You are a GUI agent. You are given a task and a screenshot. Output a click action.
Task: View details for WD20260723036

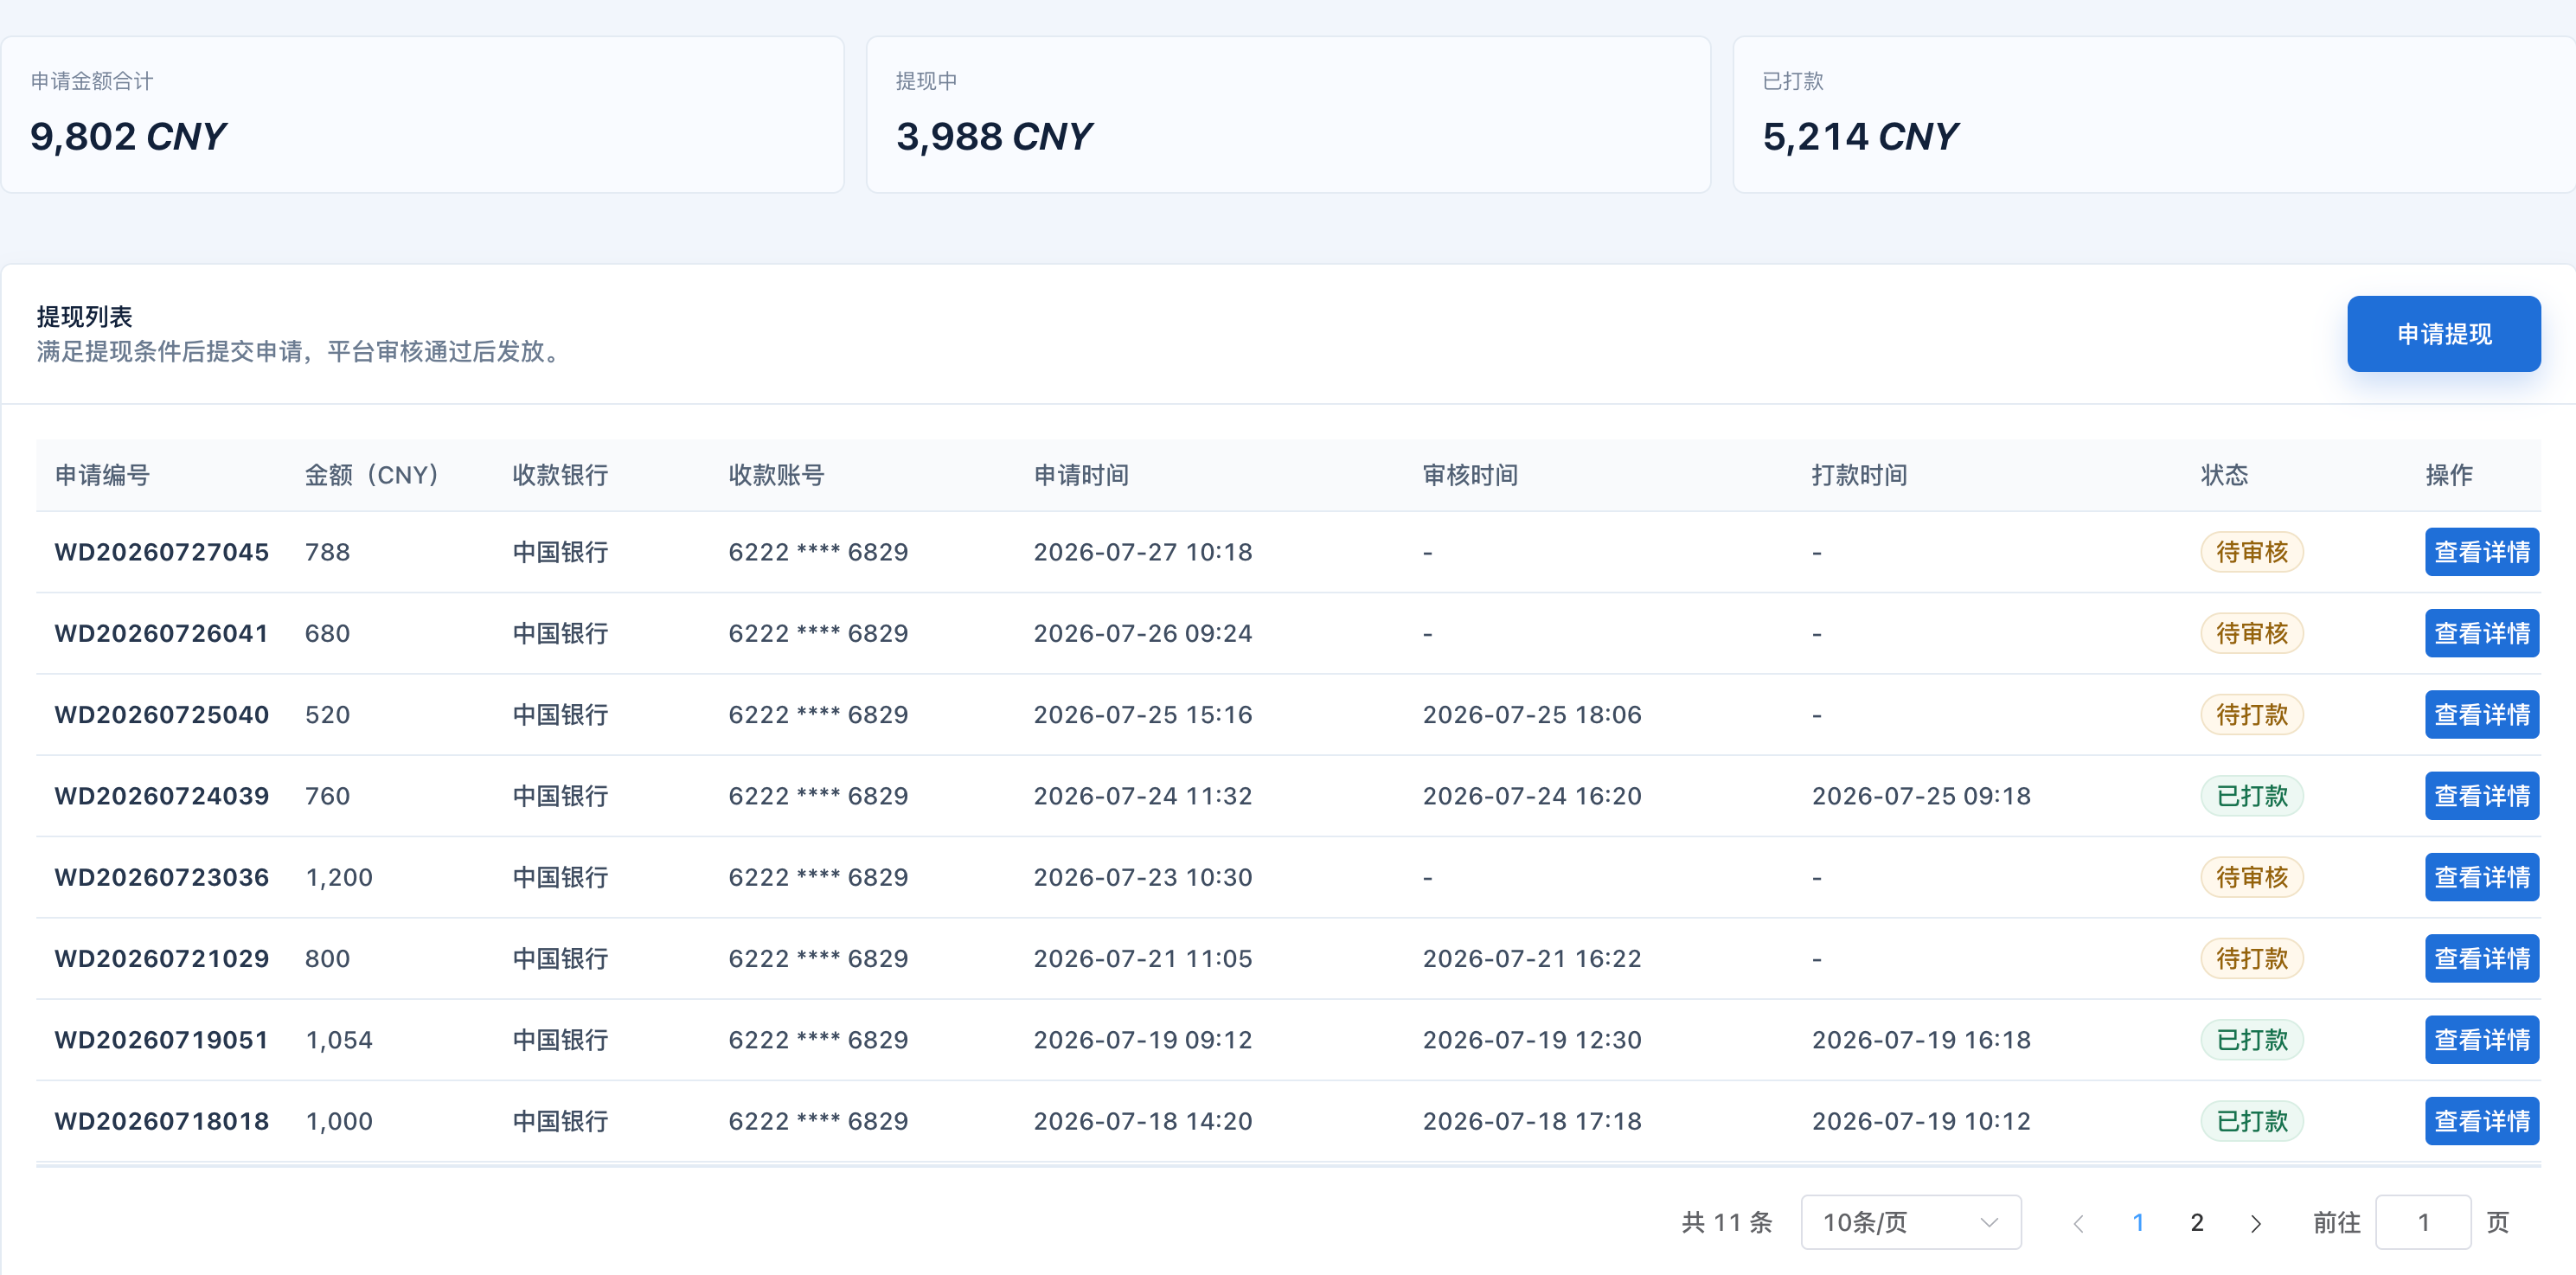(2481, 877)
